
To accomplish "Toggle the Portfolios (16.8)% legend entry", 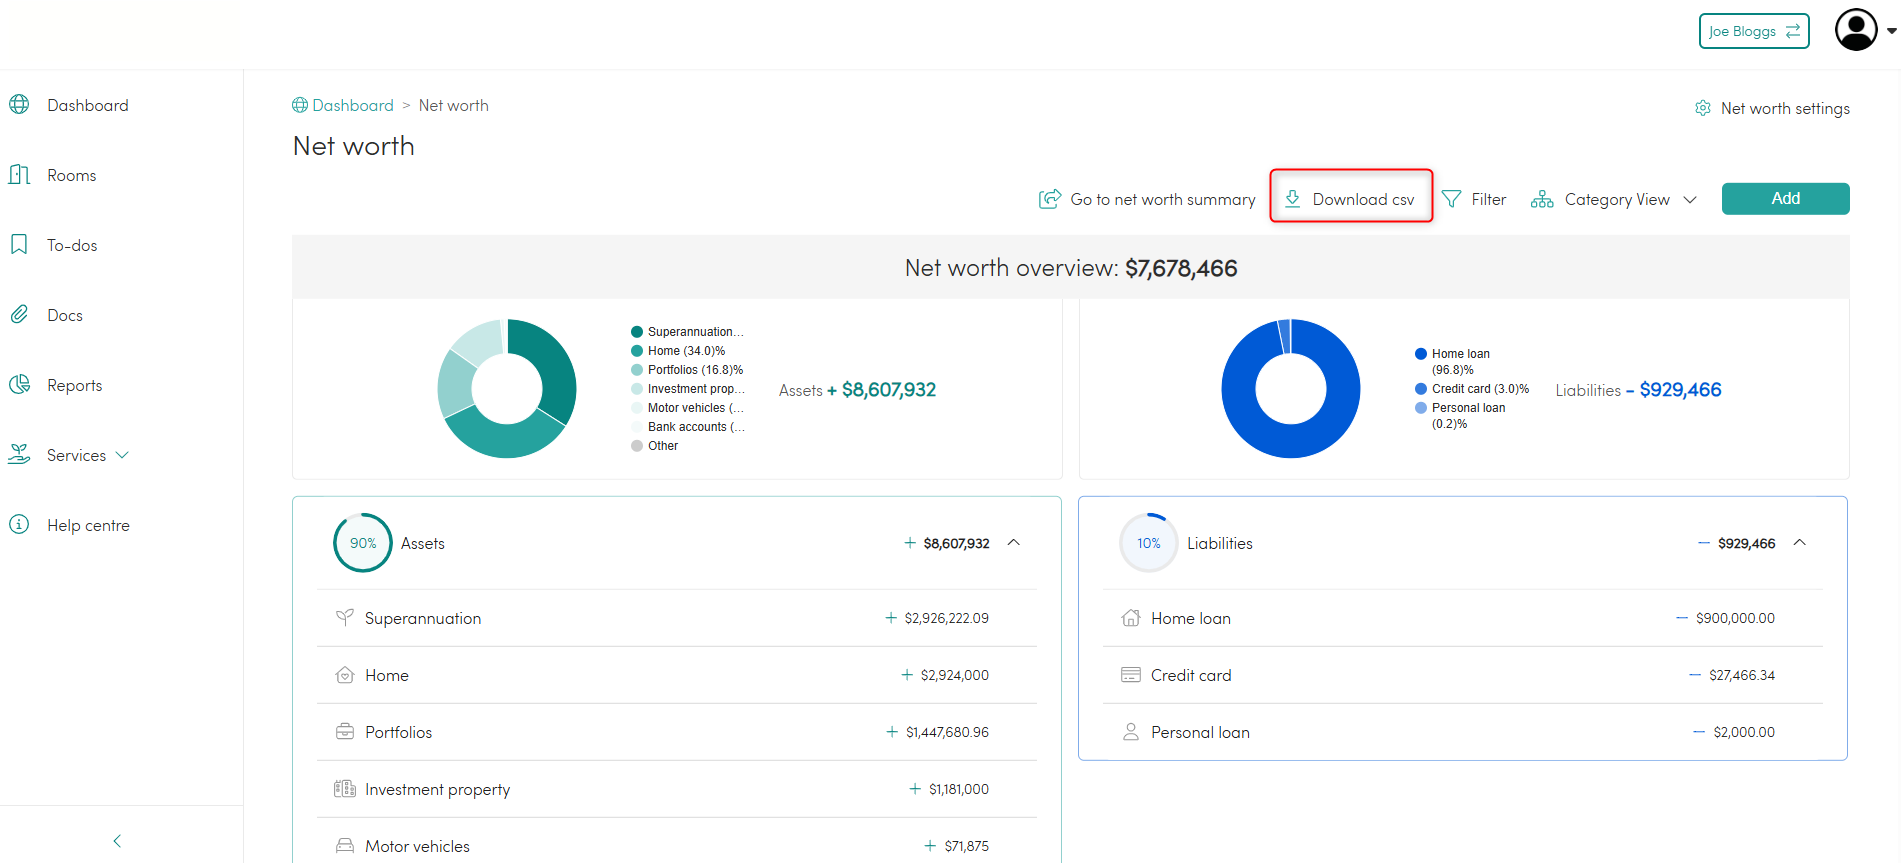I will tap(687, 370).
